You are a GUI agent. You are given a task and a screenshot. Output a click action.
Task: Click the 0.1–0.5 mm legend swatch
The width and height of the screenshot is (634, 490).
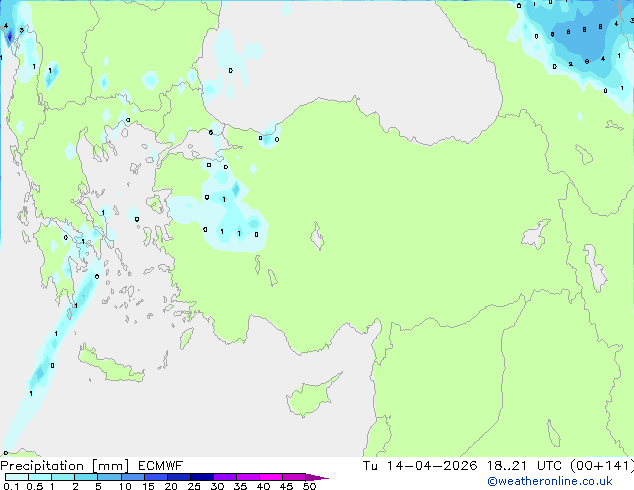click(17, 477)
